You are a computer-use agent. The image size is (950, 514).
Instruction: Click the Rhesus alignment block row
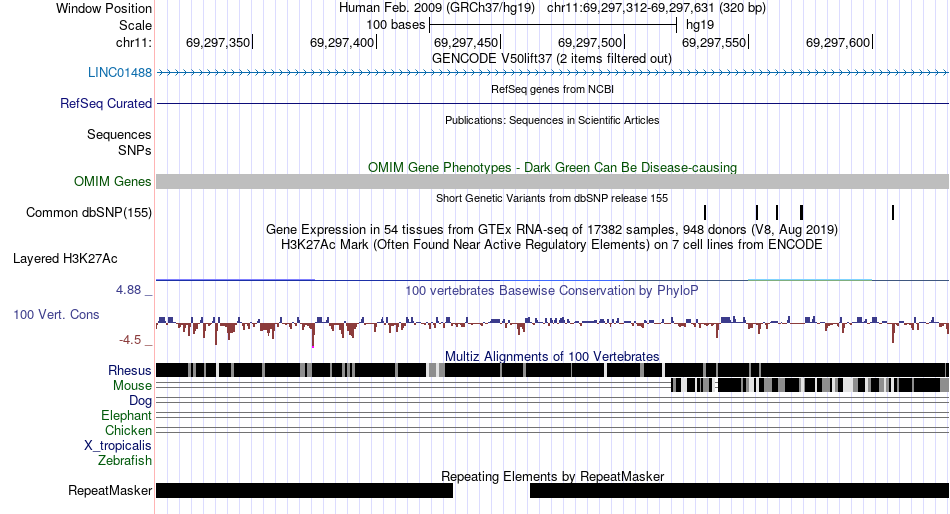click(553, 370)
